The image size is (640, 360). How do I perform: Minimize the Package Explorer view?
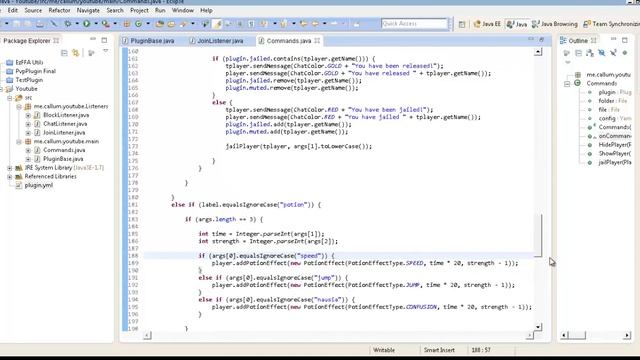click(93, 40)
